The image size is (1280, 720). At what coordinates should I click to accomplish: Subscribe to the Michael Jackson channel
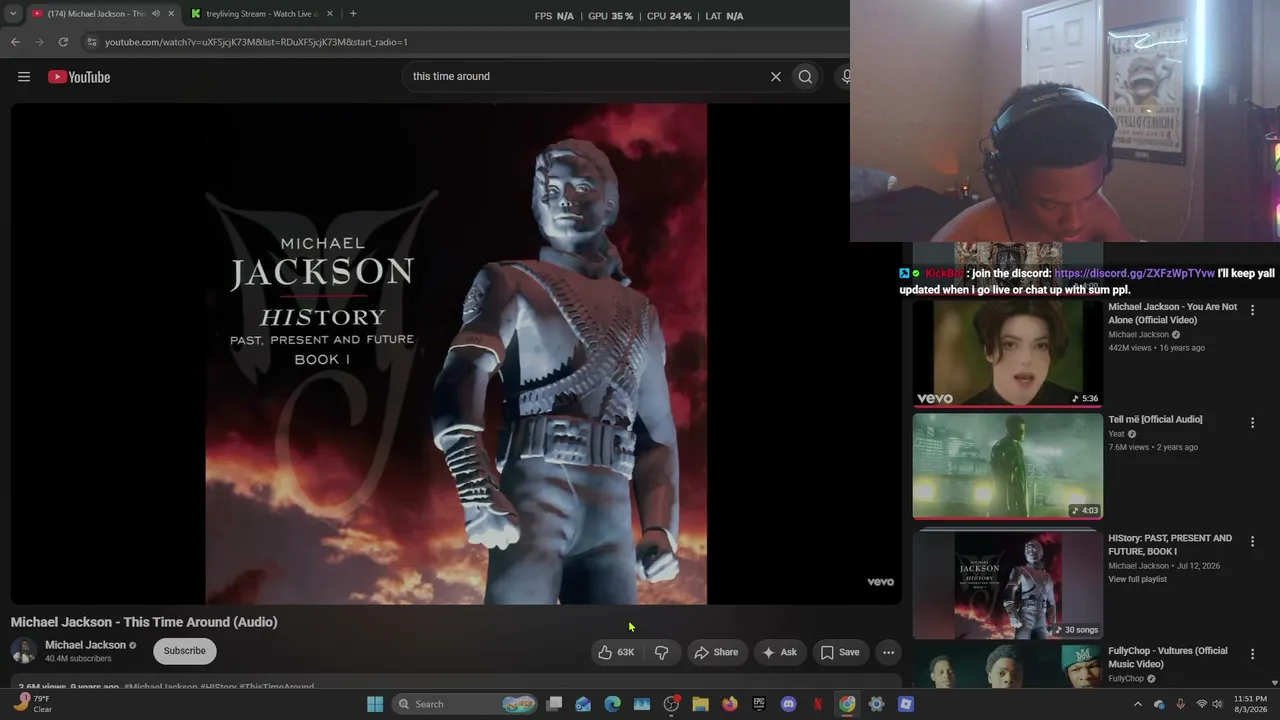click(184, 651)
